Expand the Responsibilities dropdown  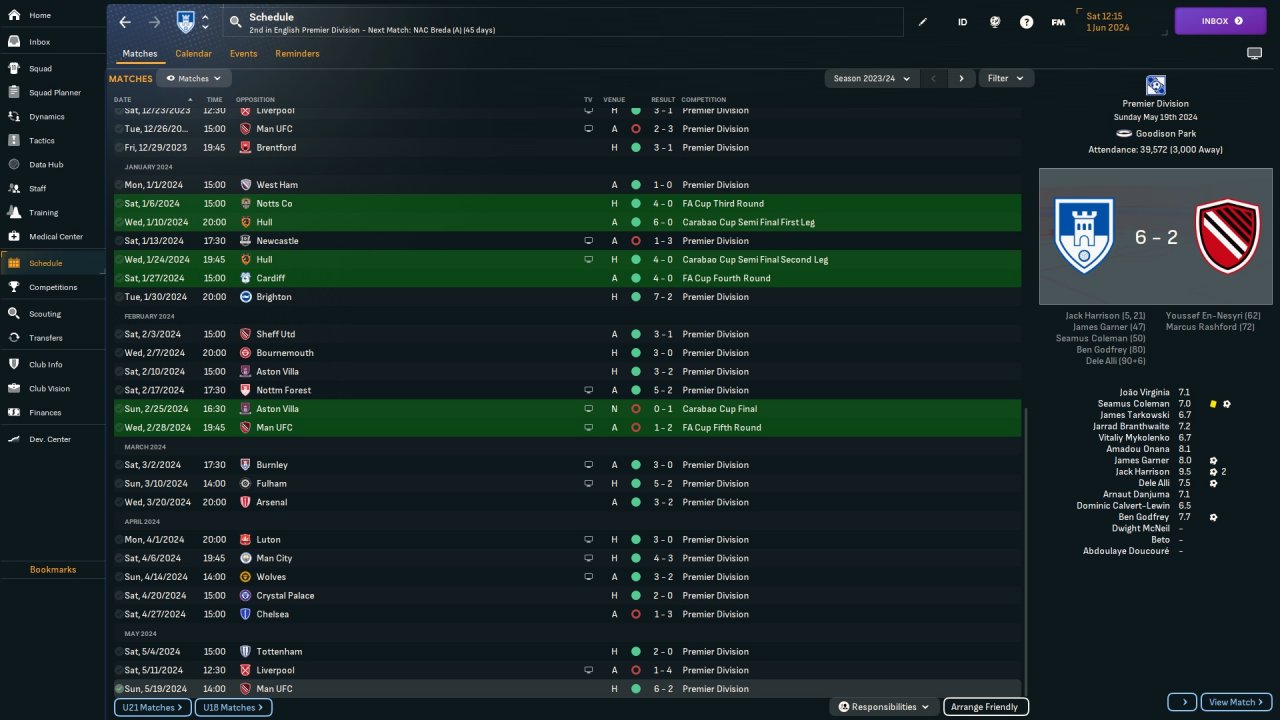click(883, 707)
